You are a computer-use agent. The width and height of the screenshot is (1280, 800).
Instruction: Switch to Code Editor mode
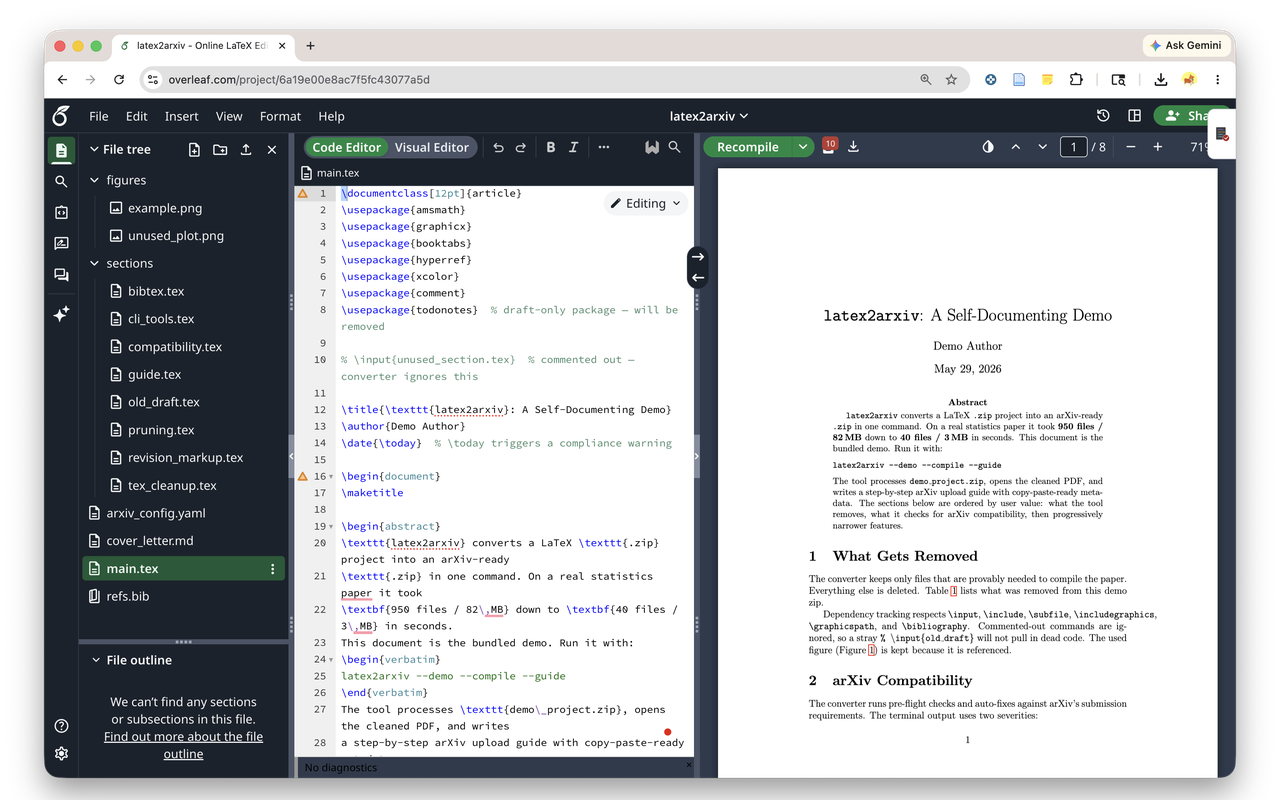[346, 147]
